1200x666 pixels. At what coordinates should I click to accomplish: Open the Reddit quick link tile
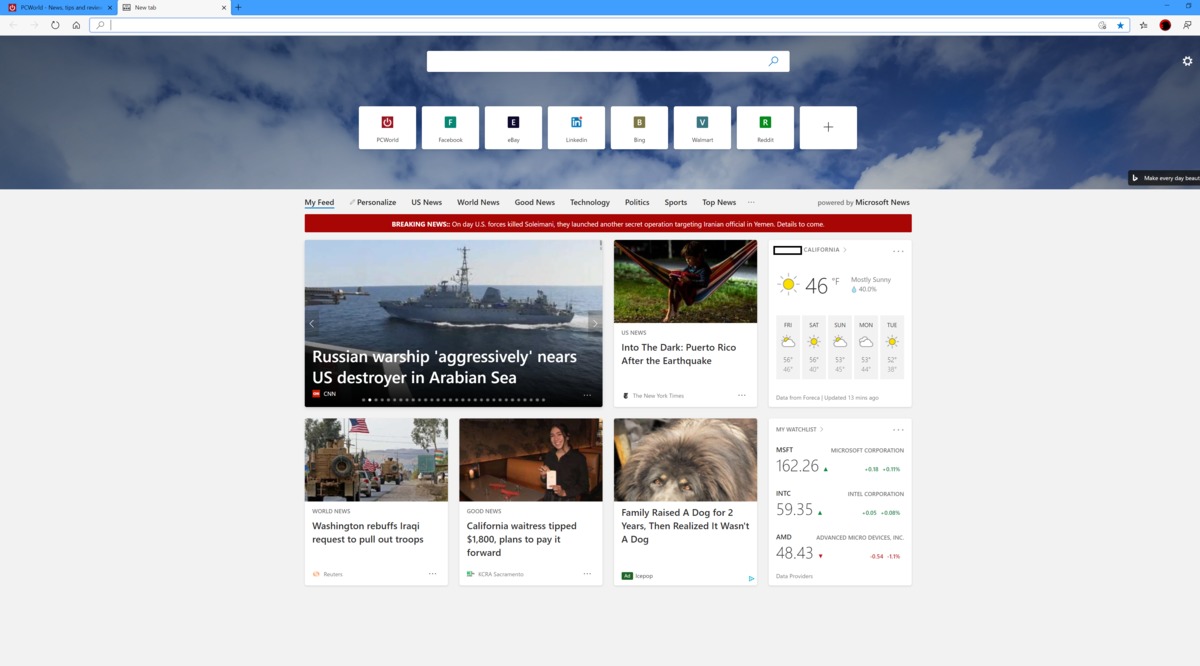765,128
